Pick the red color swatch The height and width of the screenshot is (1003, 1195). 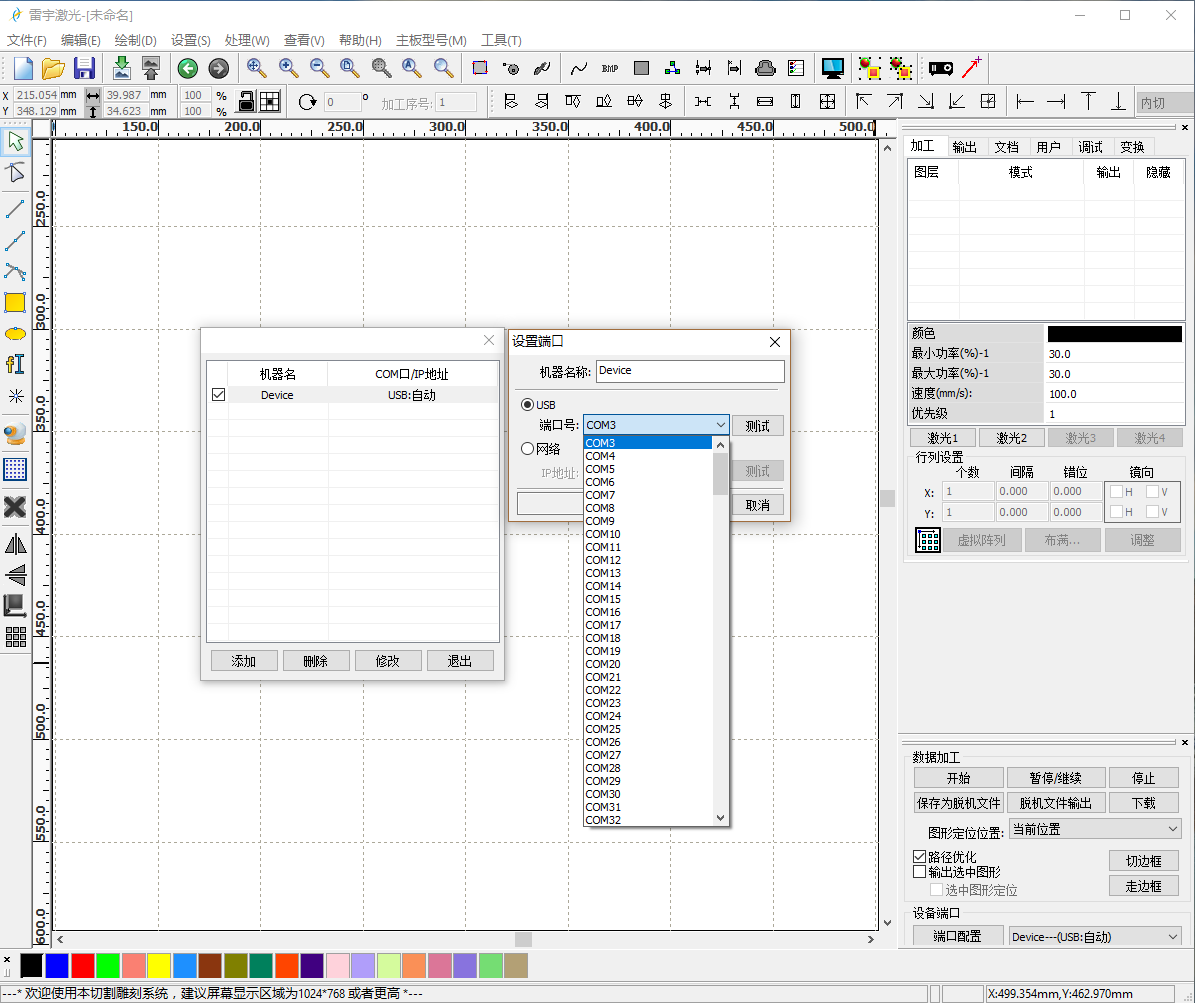tap(82, 966)
